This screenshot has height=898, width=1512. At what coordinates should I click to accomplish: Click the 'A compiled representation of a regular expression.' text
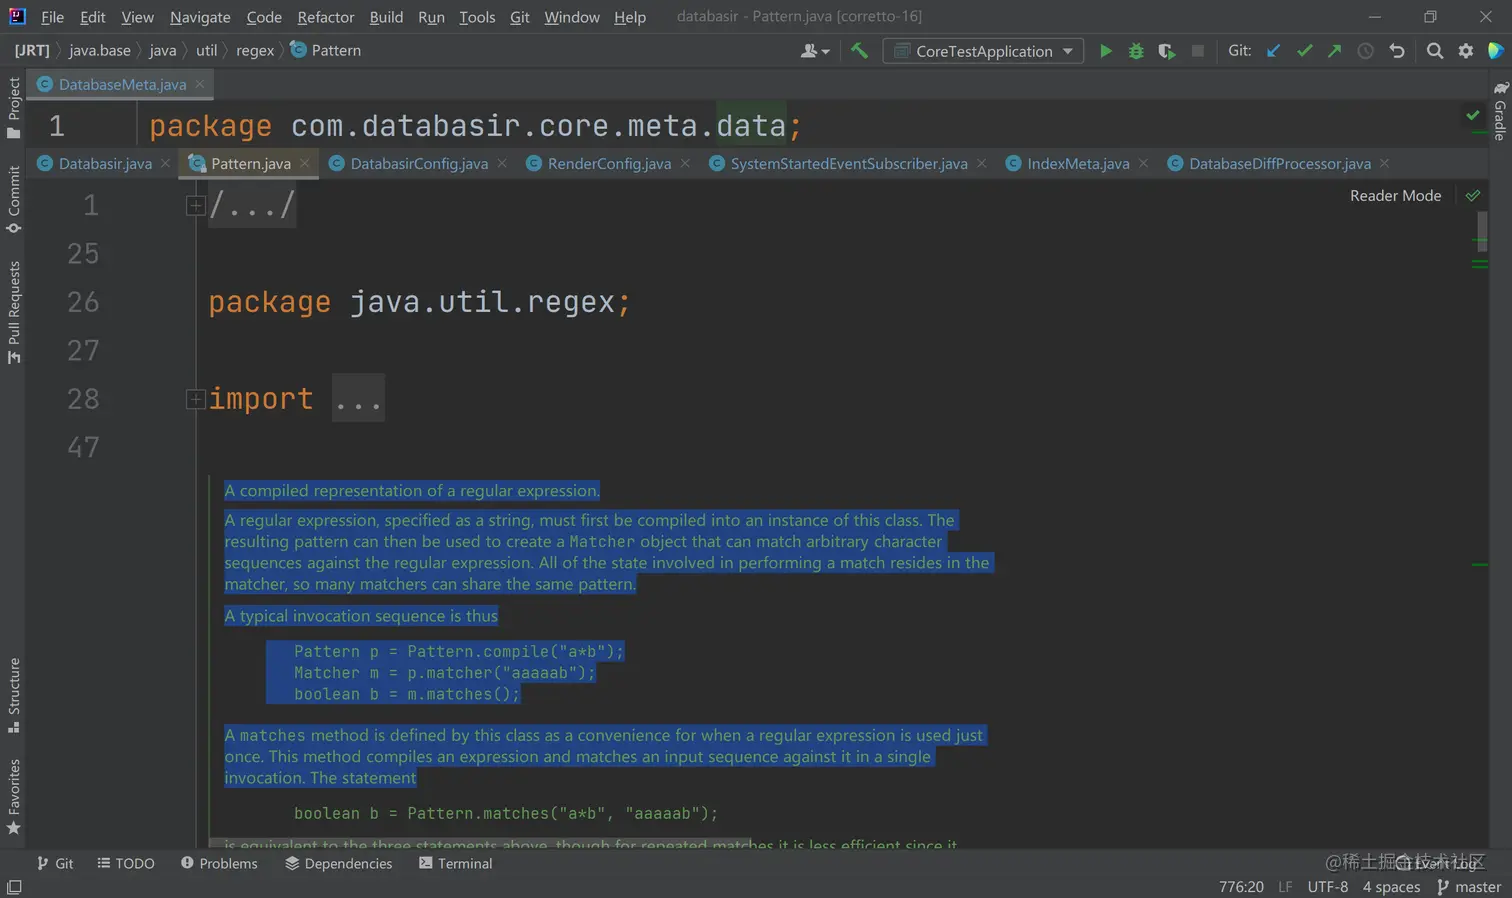pyautogui.click(x=412, y=491)
